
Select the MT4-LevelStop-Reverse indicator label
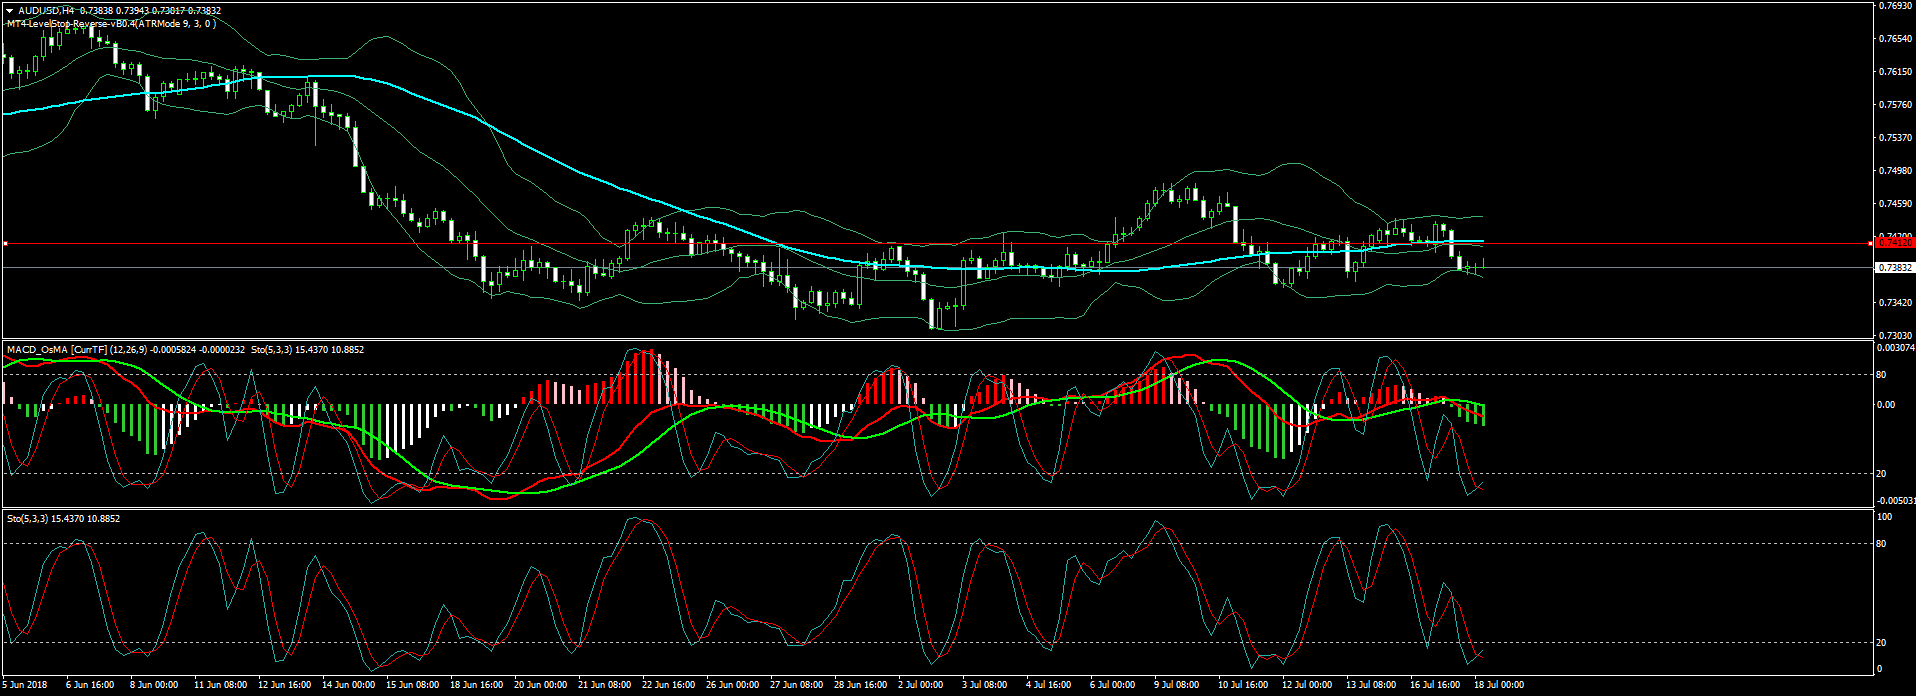(110, 23)
